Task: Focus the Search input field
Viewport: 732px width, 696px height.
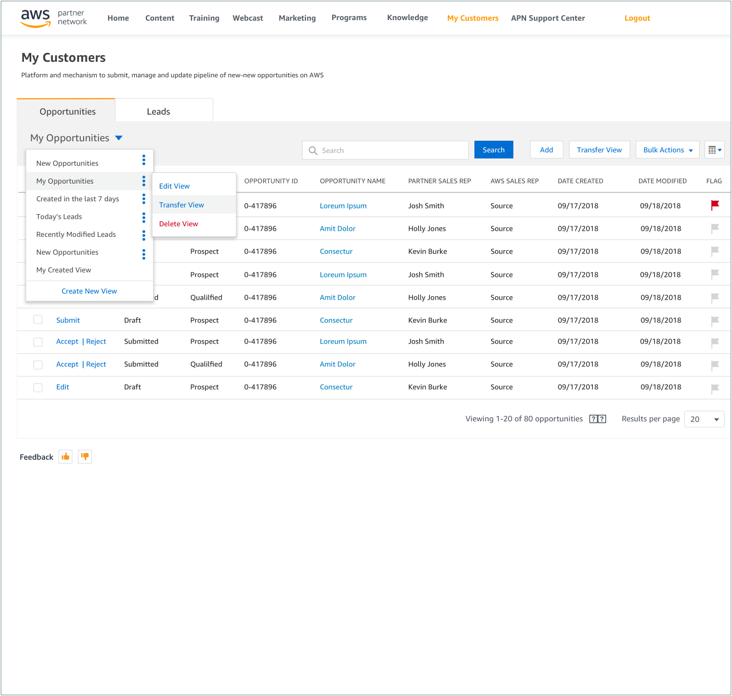Action: point(385,150)
